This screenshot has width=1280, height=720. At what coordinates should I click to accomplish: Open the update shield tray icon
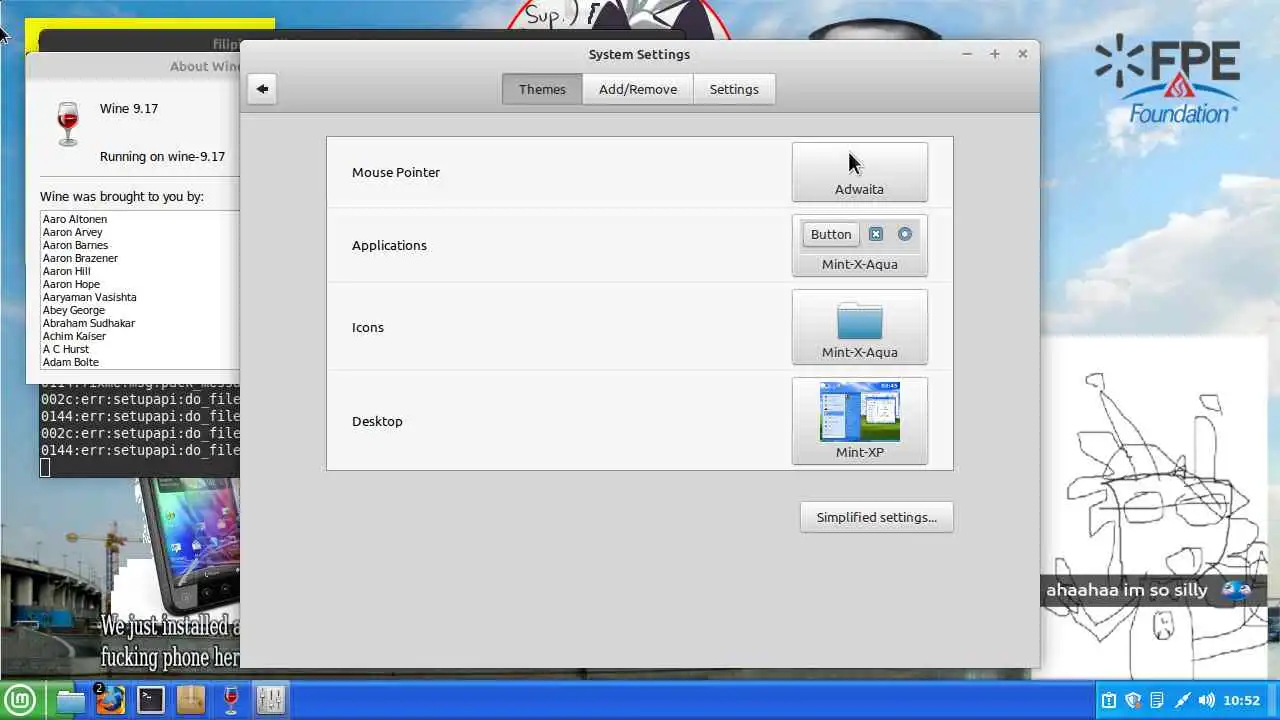coord(1133,700)
